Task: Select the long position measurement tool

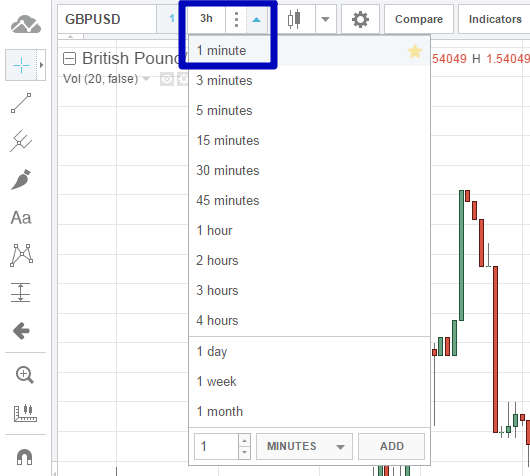Action: pyautogui.click(x=21, y=292)
